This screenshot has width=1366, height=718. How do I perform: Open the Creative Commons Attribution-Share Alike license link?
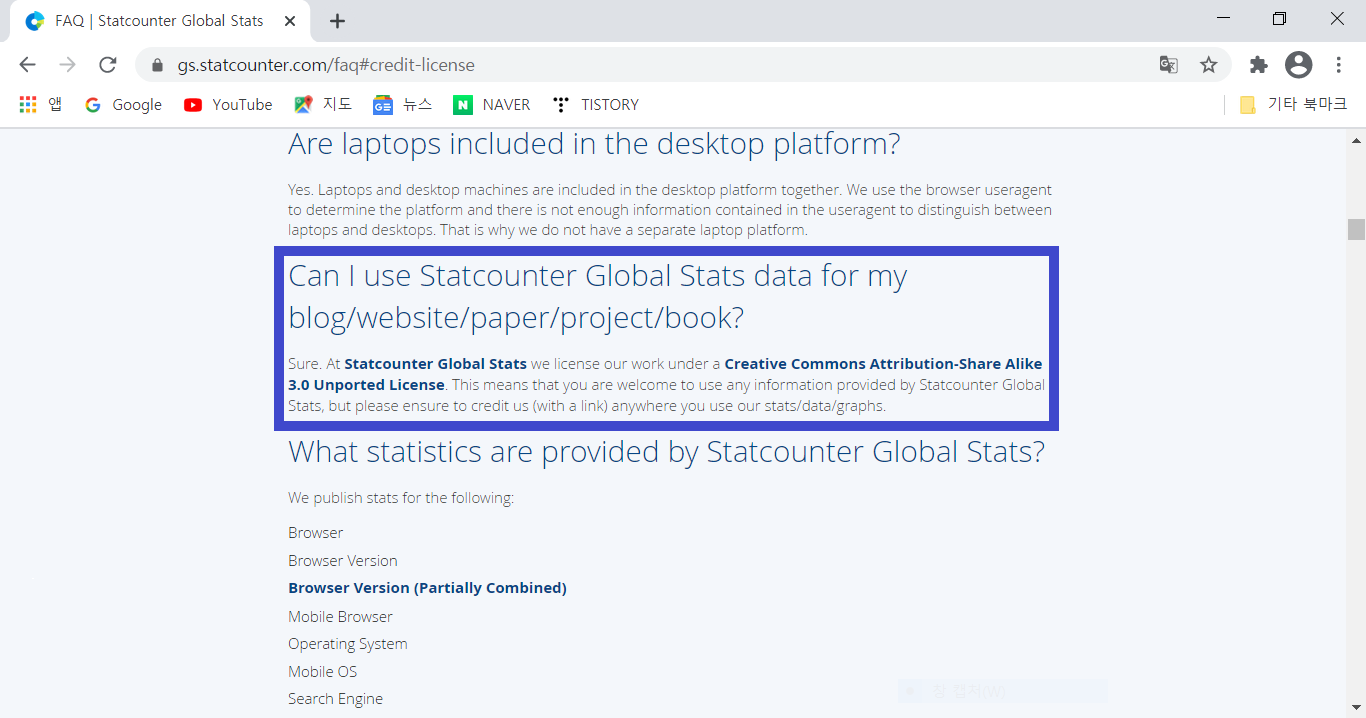point(665,374)
